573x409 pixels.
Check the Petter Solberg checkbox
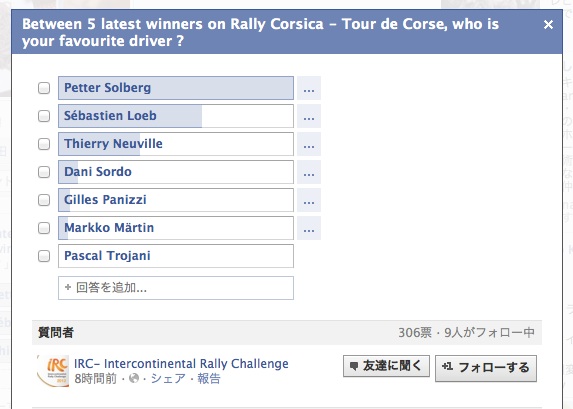(x=44, y=88)
